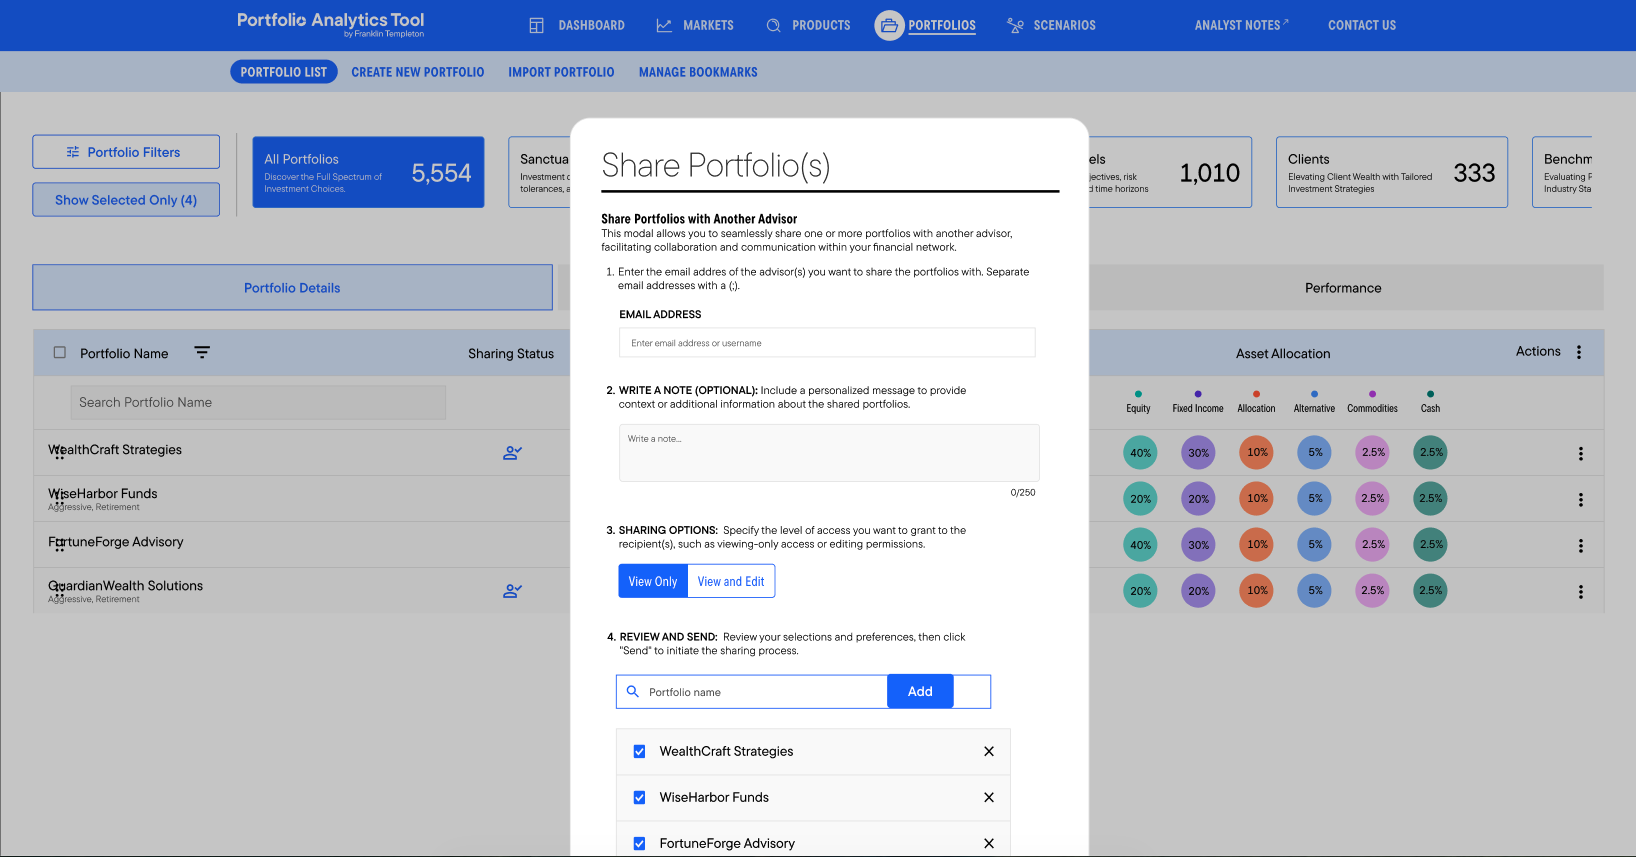Click WealthCraft Strategies 40% Equity bubble
Screen dimensions: 1636x857
tap(1140, 453)
